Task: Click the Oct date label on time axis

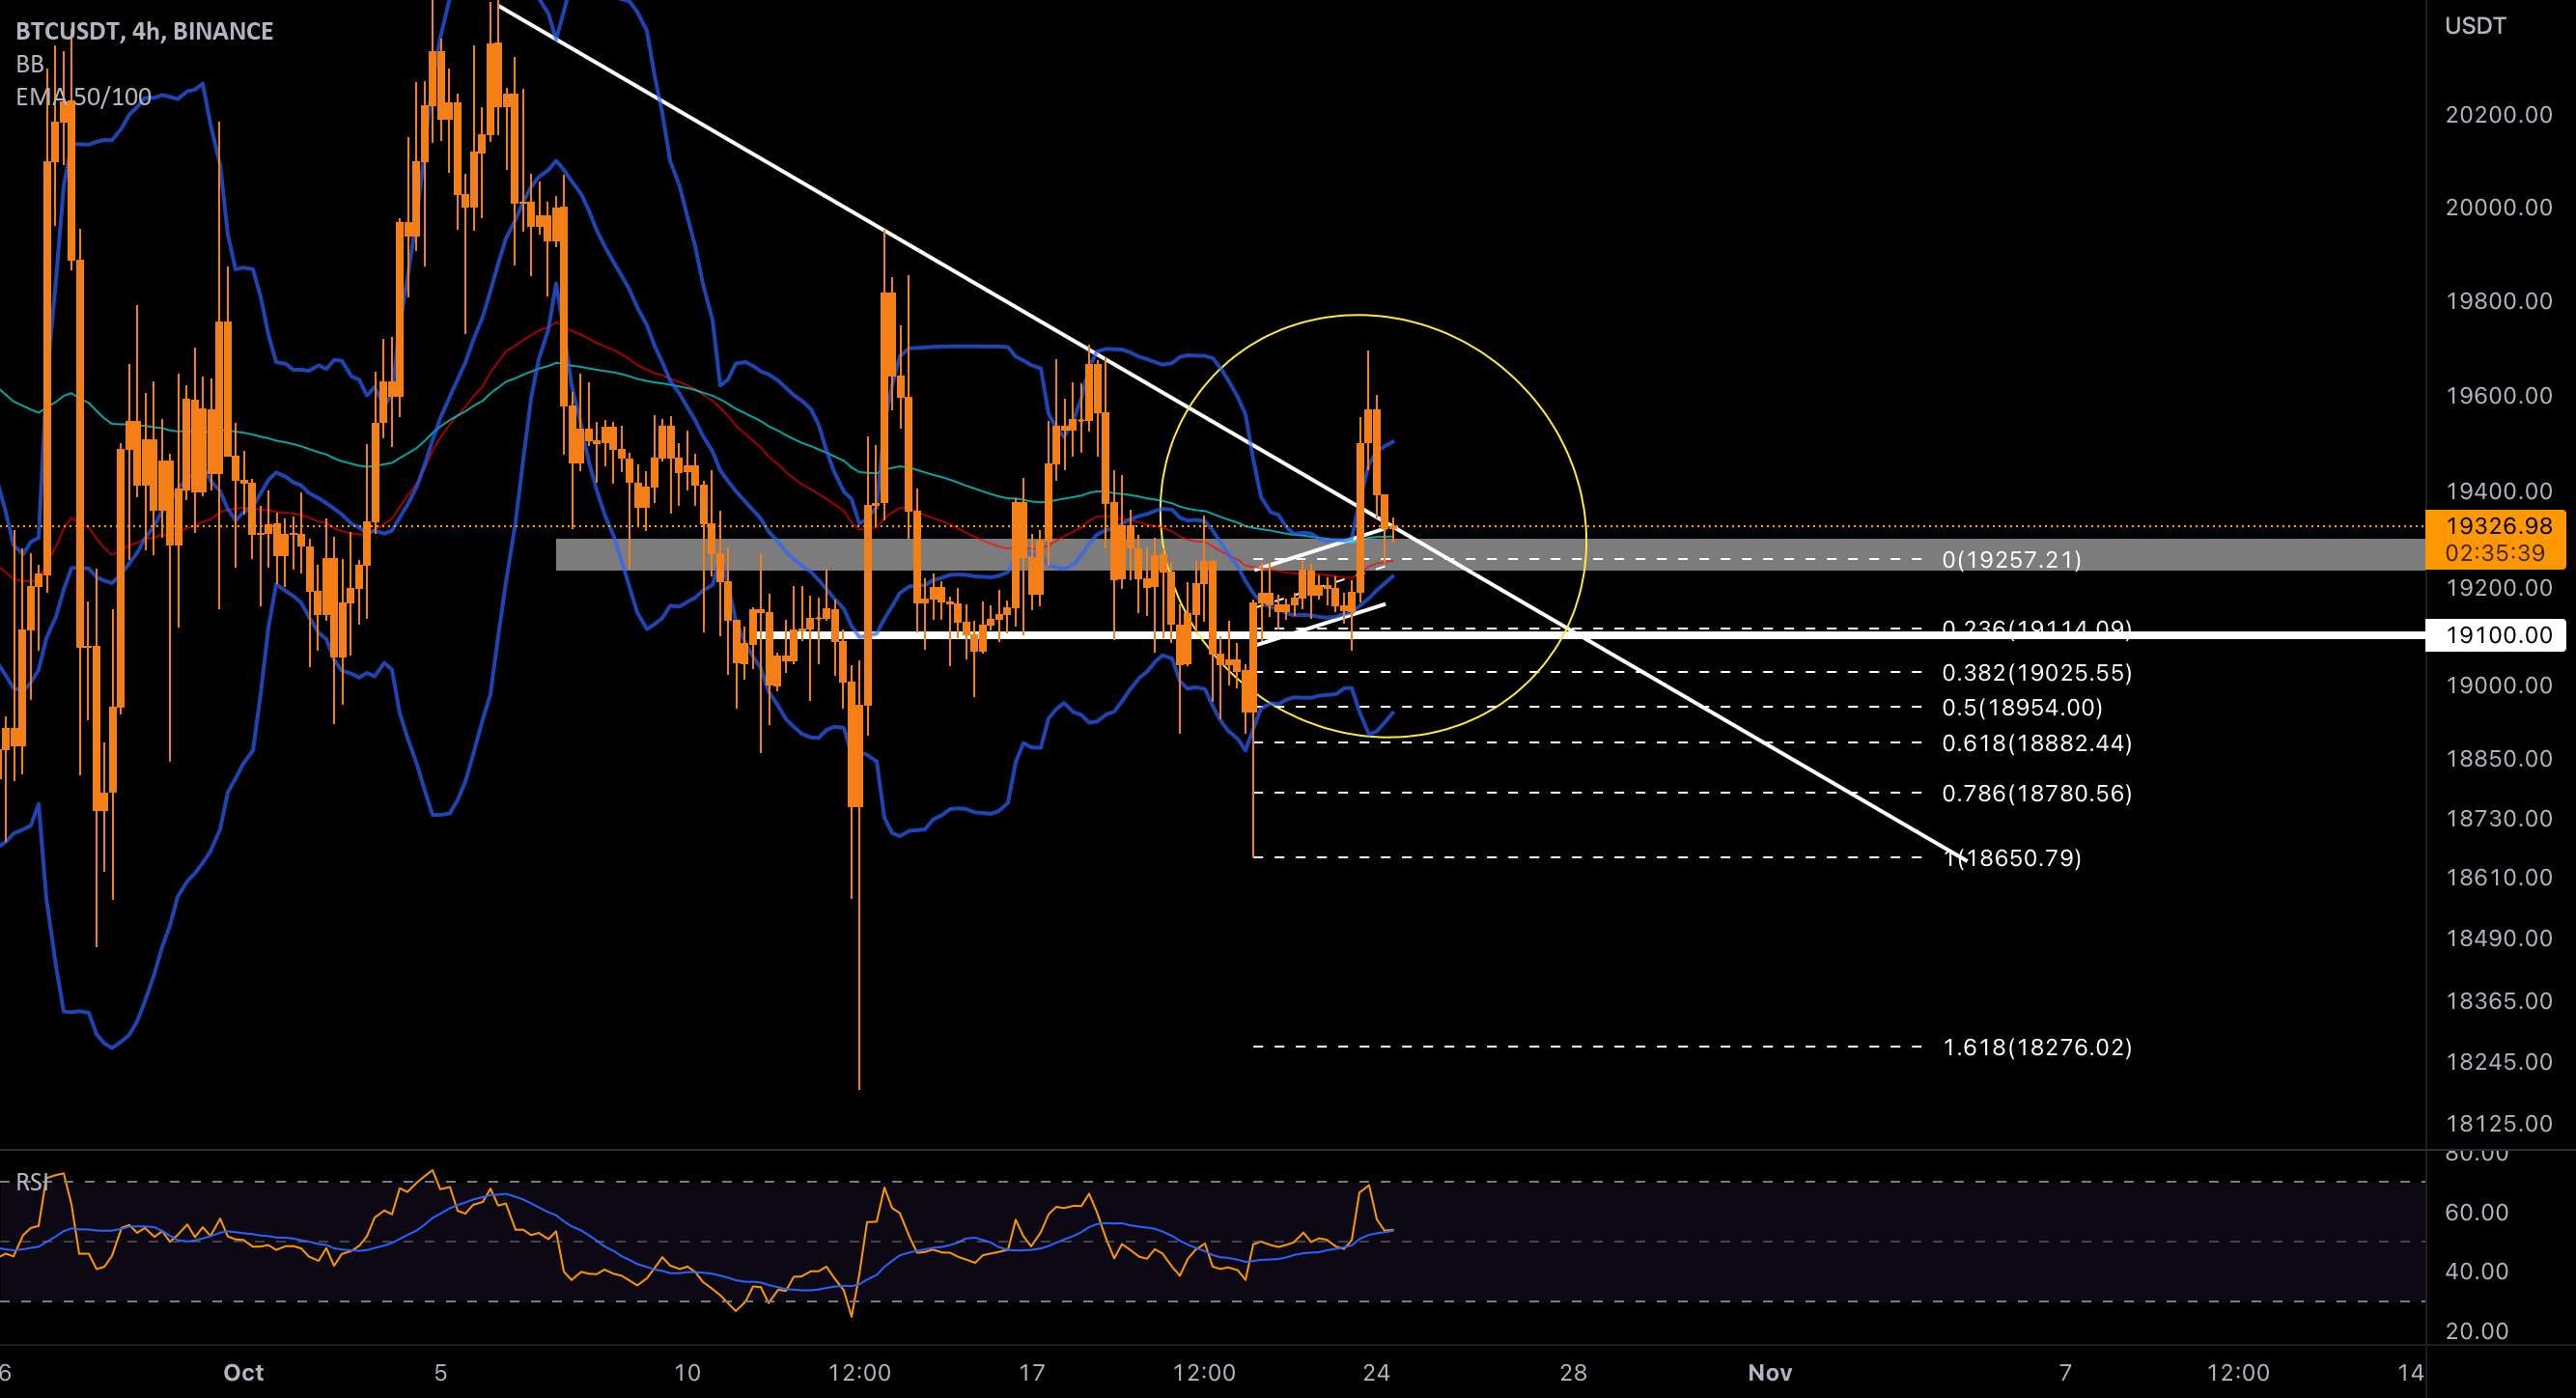Action: pos(243,1372)
